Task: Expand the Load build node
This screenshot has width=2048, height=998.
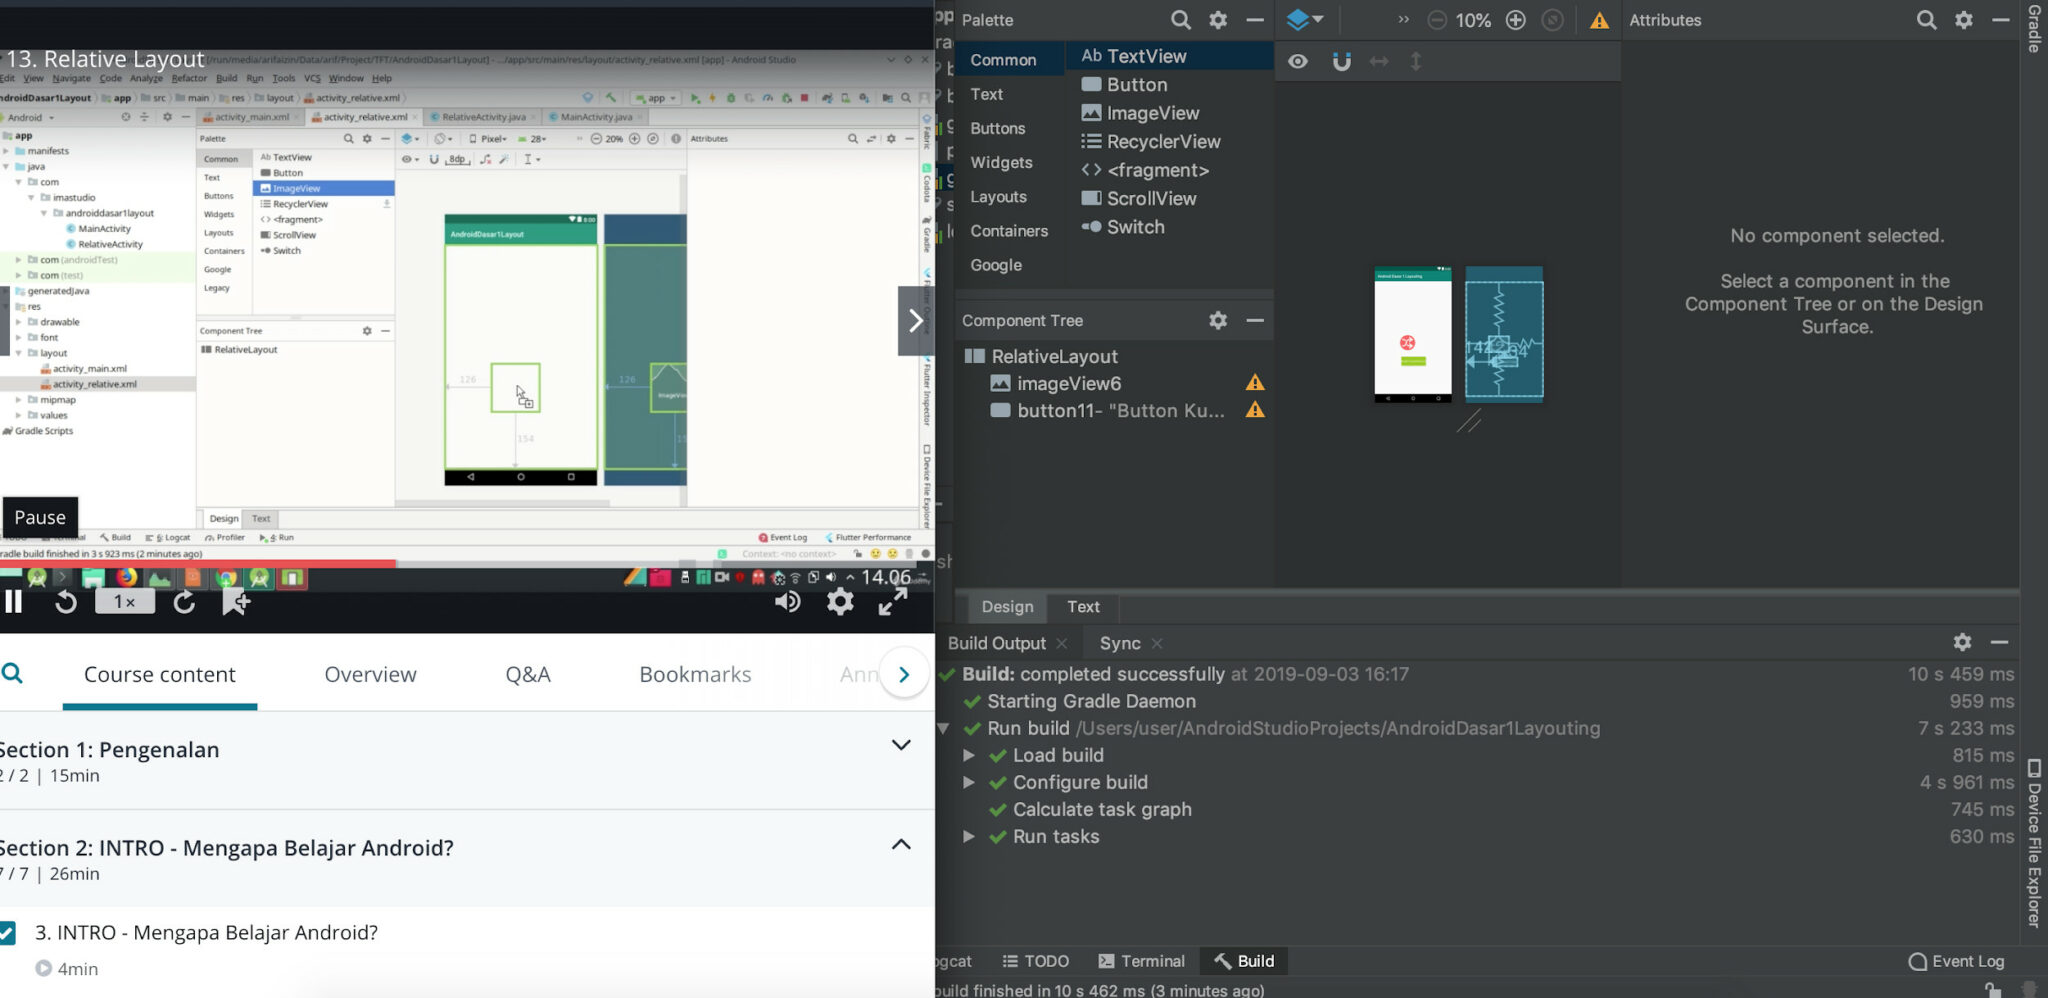Action: (968, 755)
